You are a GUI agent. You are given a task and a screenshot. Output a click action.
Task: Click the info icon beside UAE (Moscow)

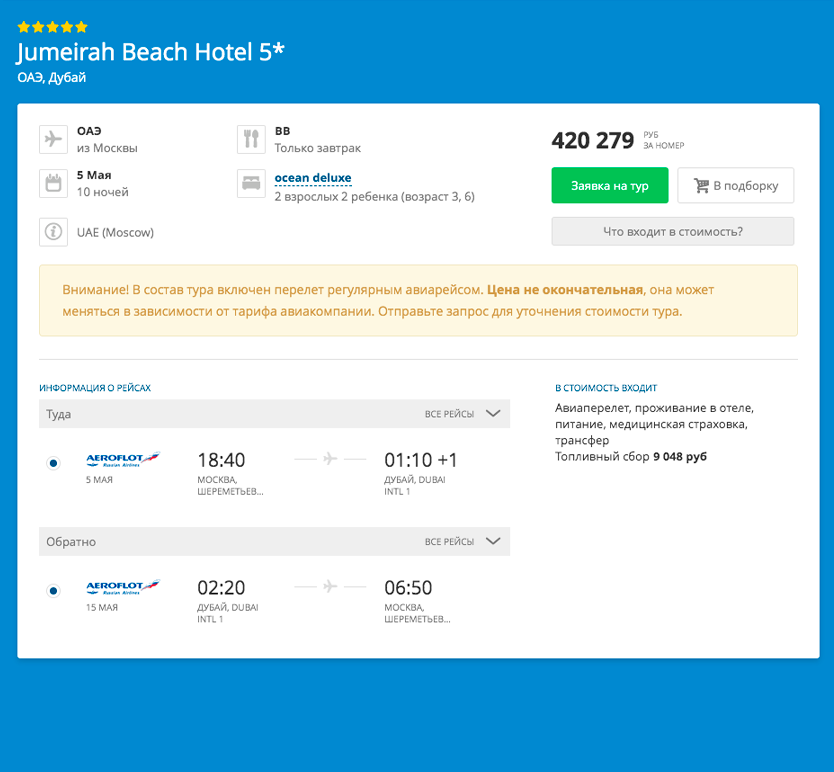pos(53,232)
